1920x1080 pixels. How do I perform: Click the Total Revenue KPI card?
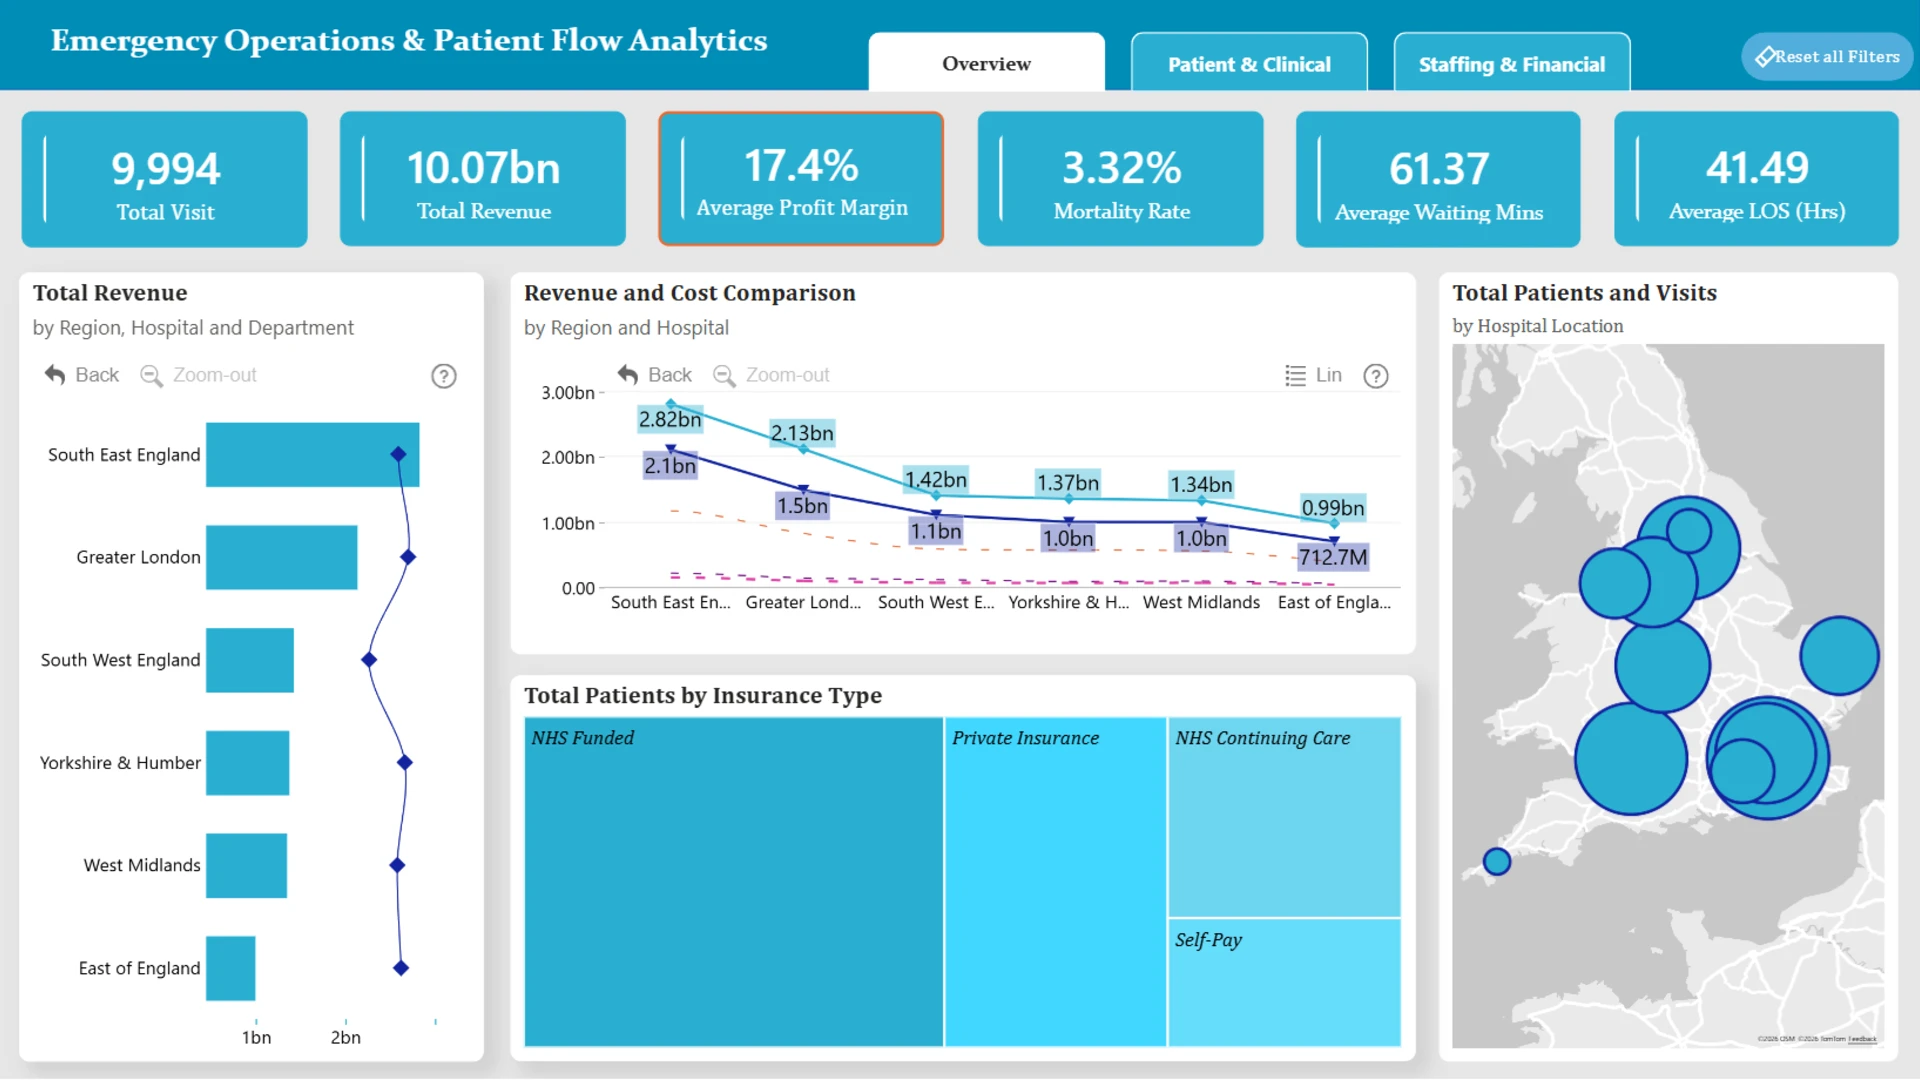pyautogui.click(x=483, y=179)
